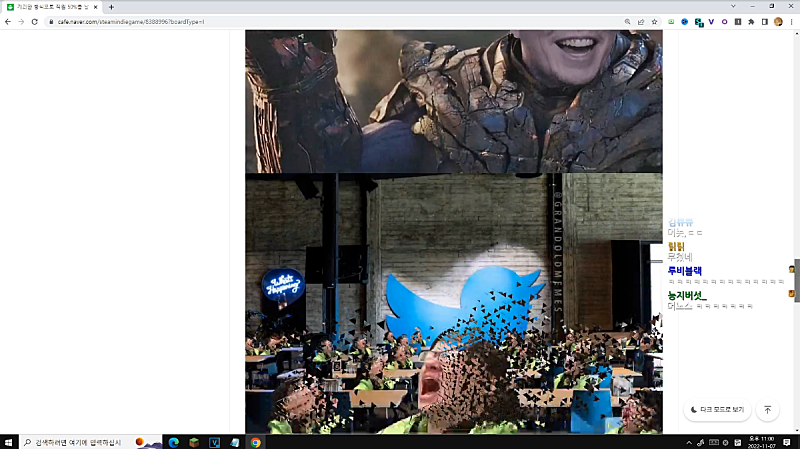
Task: Open the dark square extension icon
Action: tap(738, 22)
